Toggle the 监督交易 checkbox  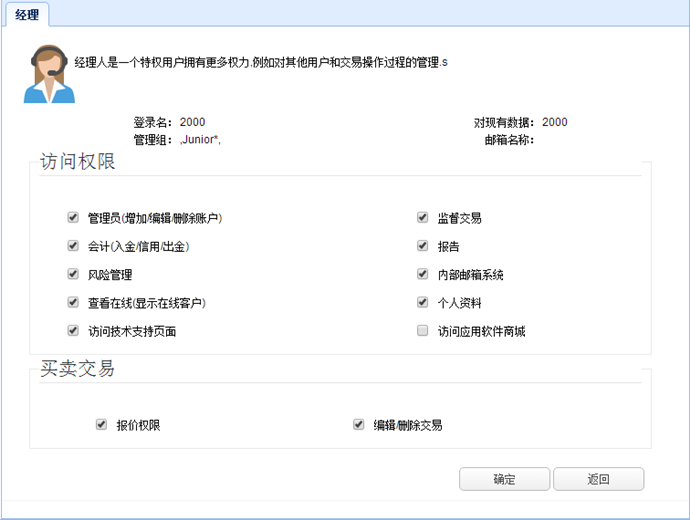pos(422,217)
